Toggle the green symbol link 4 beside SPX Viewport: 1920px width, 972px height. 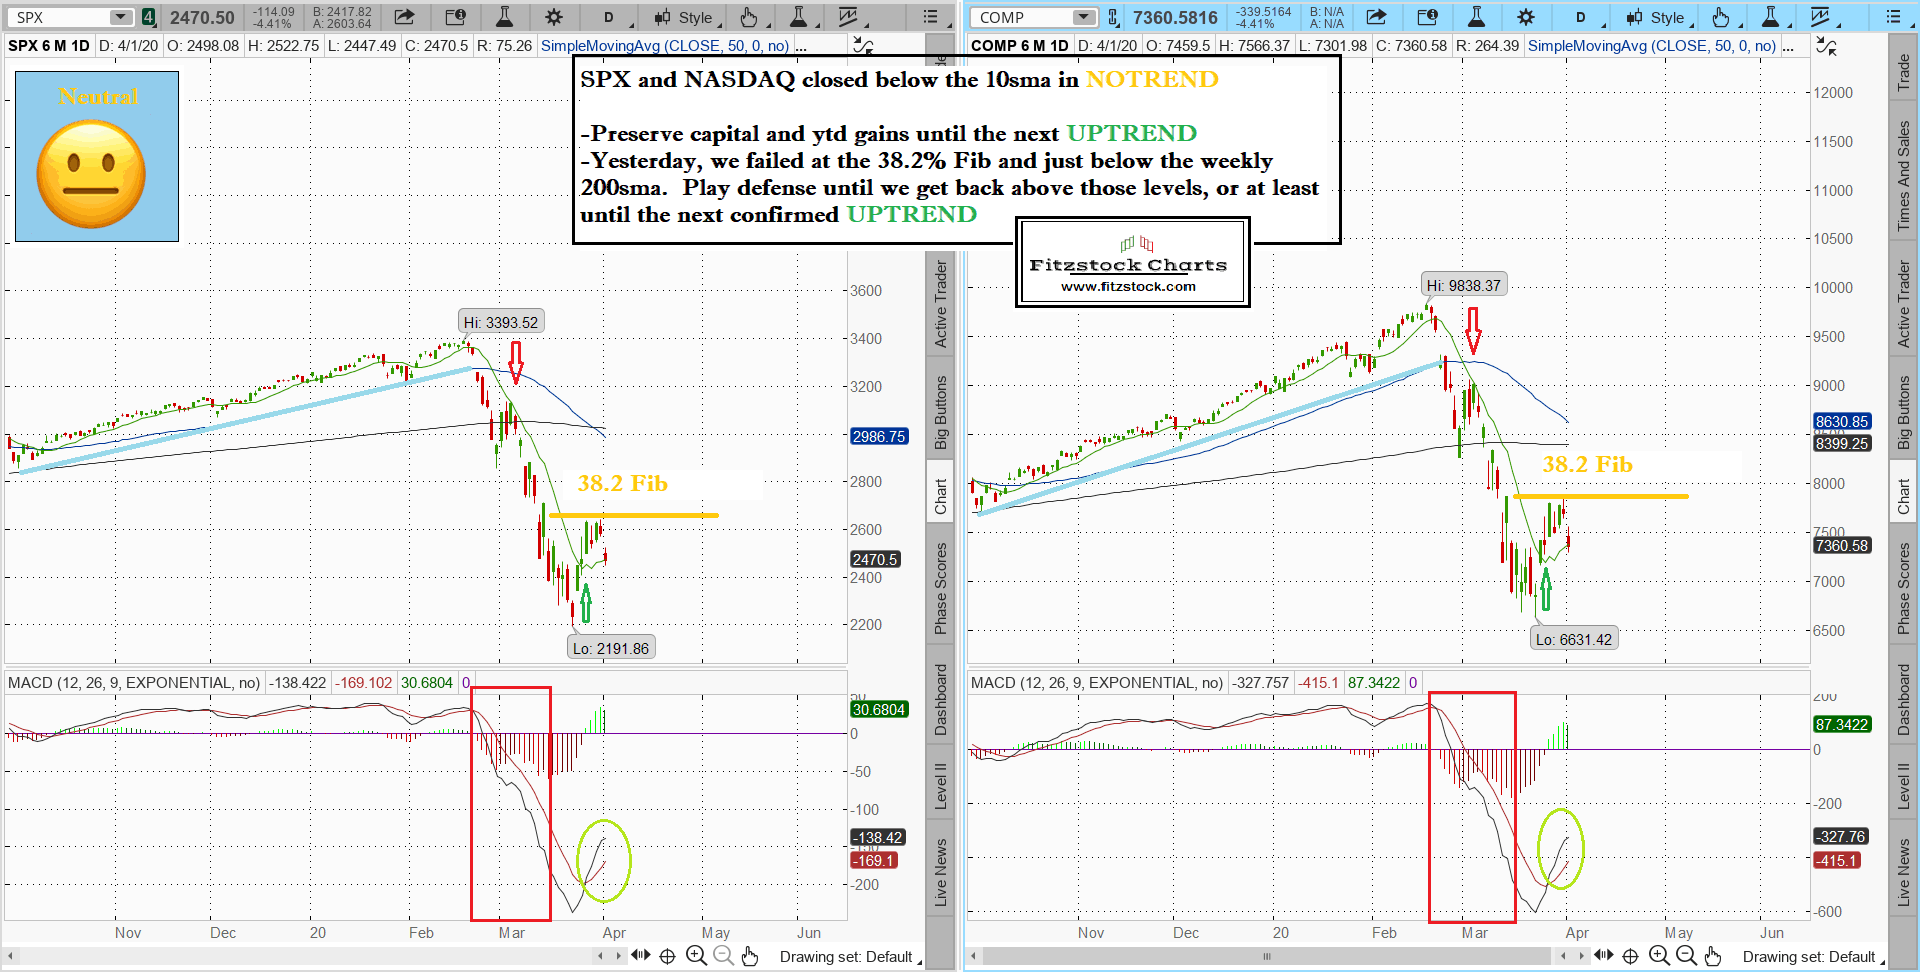[148, 17]
